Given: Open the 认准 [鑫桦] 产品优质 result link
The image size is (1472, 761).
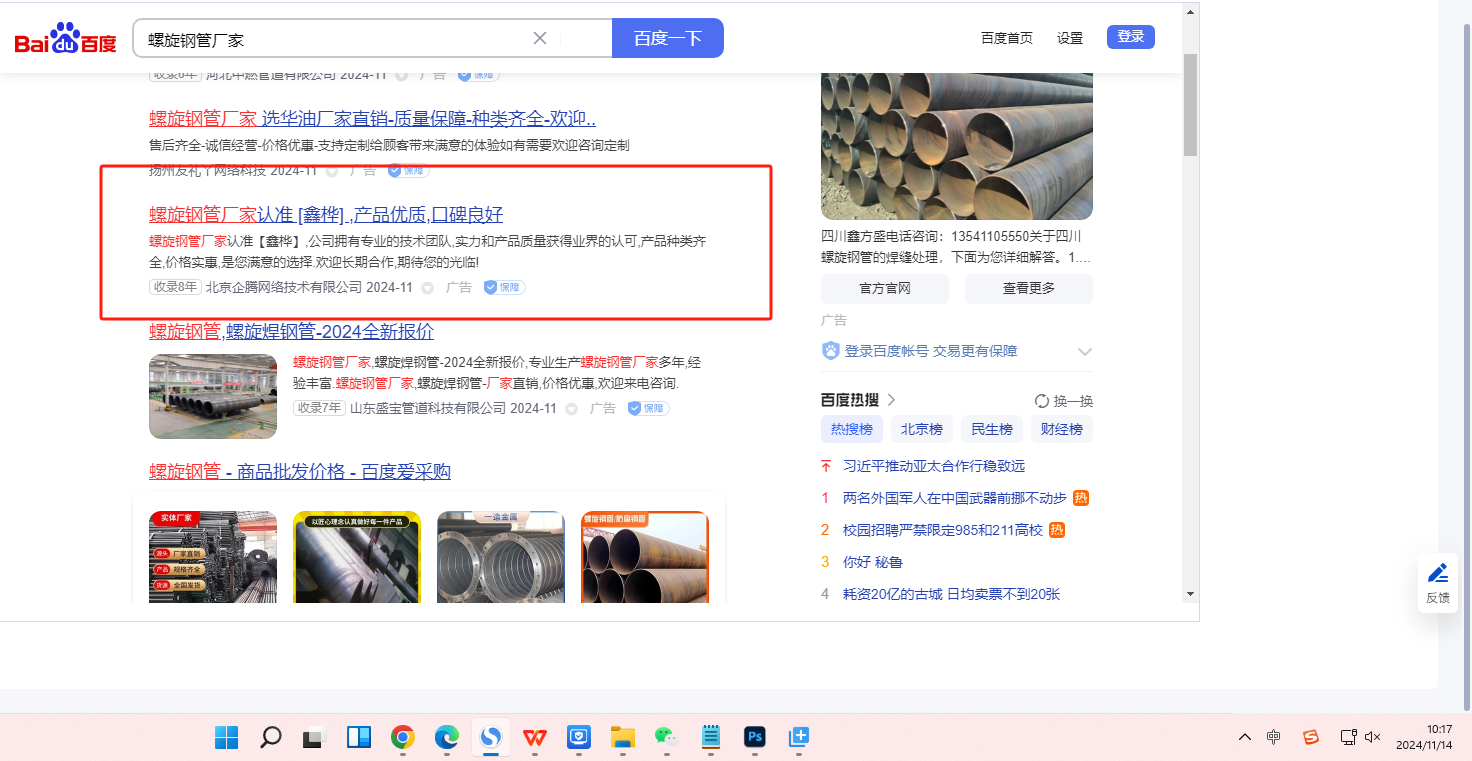Looking at the screenshot, I should 326,214.
